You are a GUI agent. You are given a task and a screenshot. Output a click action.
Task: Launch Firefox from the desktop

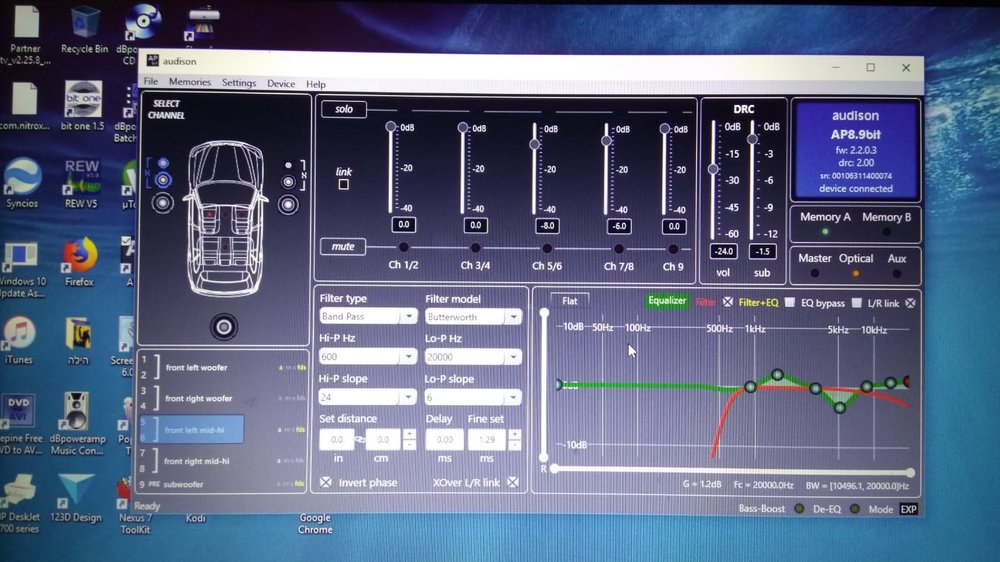point(79,262)
